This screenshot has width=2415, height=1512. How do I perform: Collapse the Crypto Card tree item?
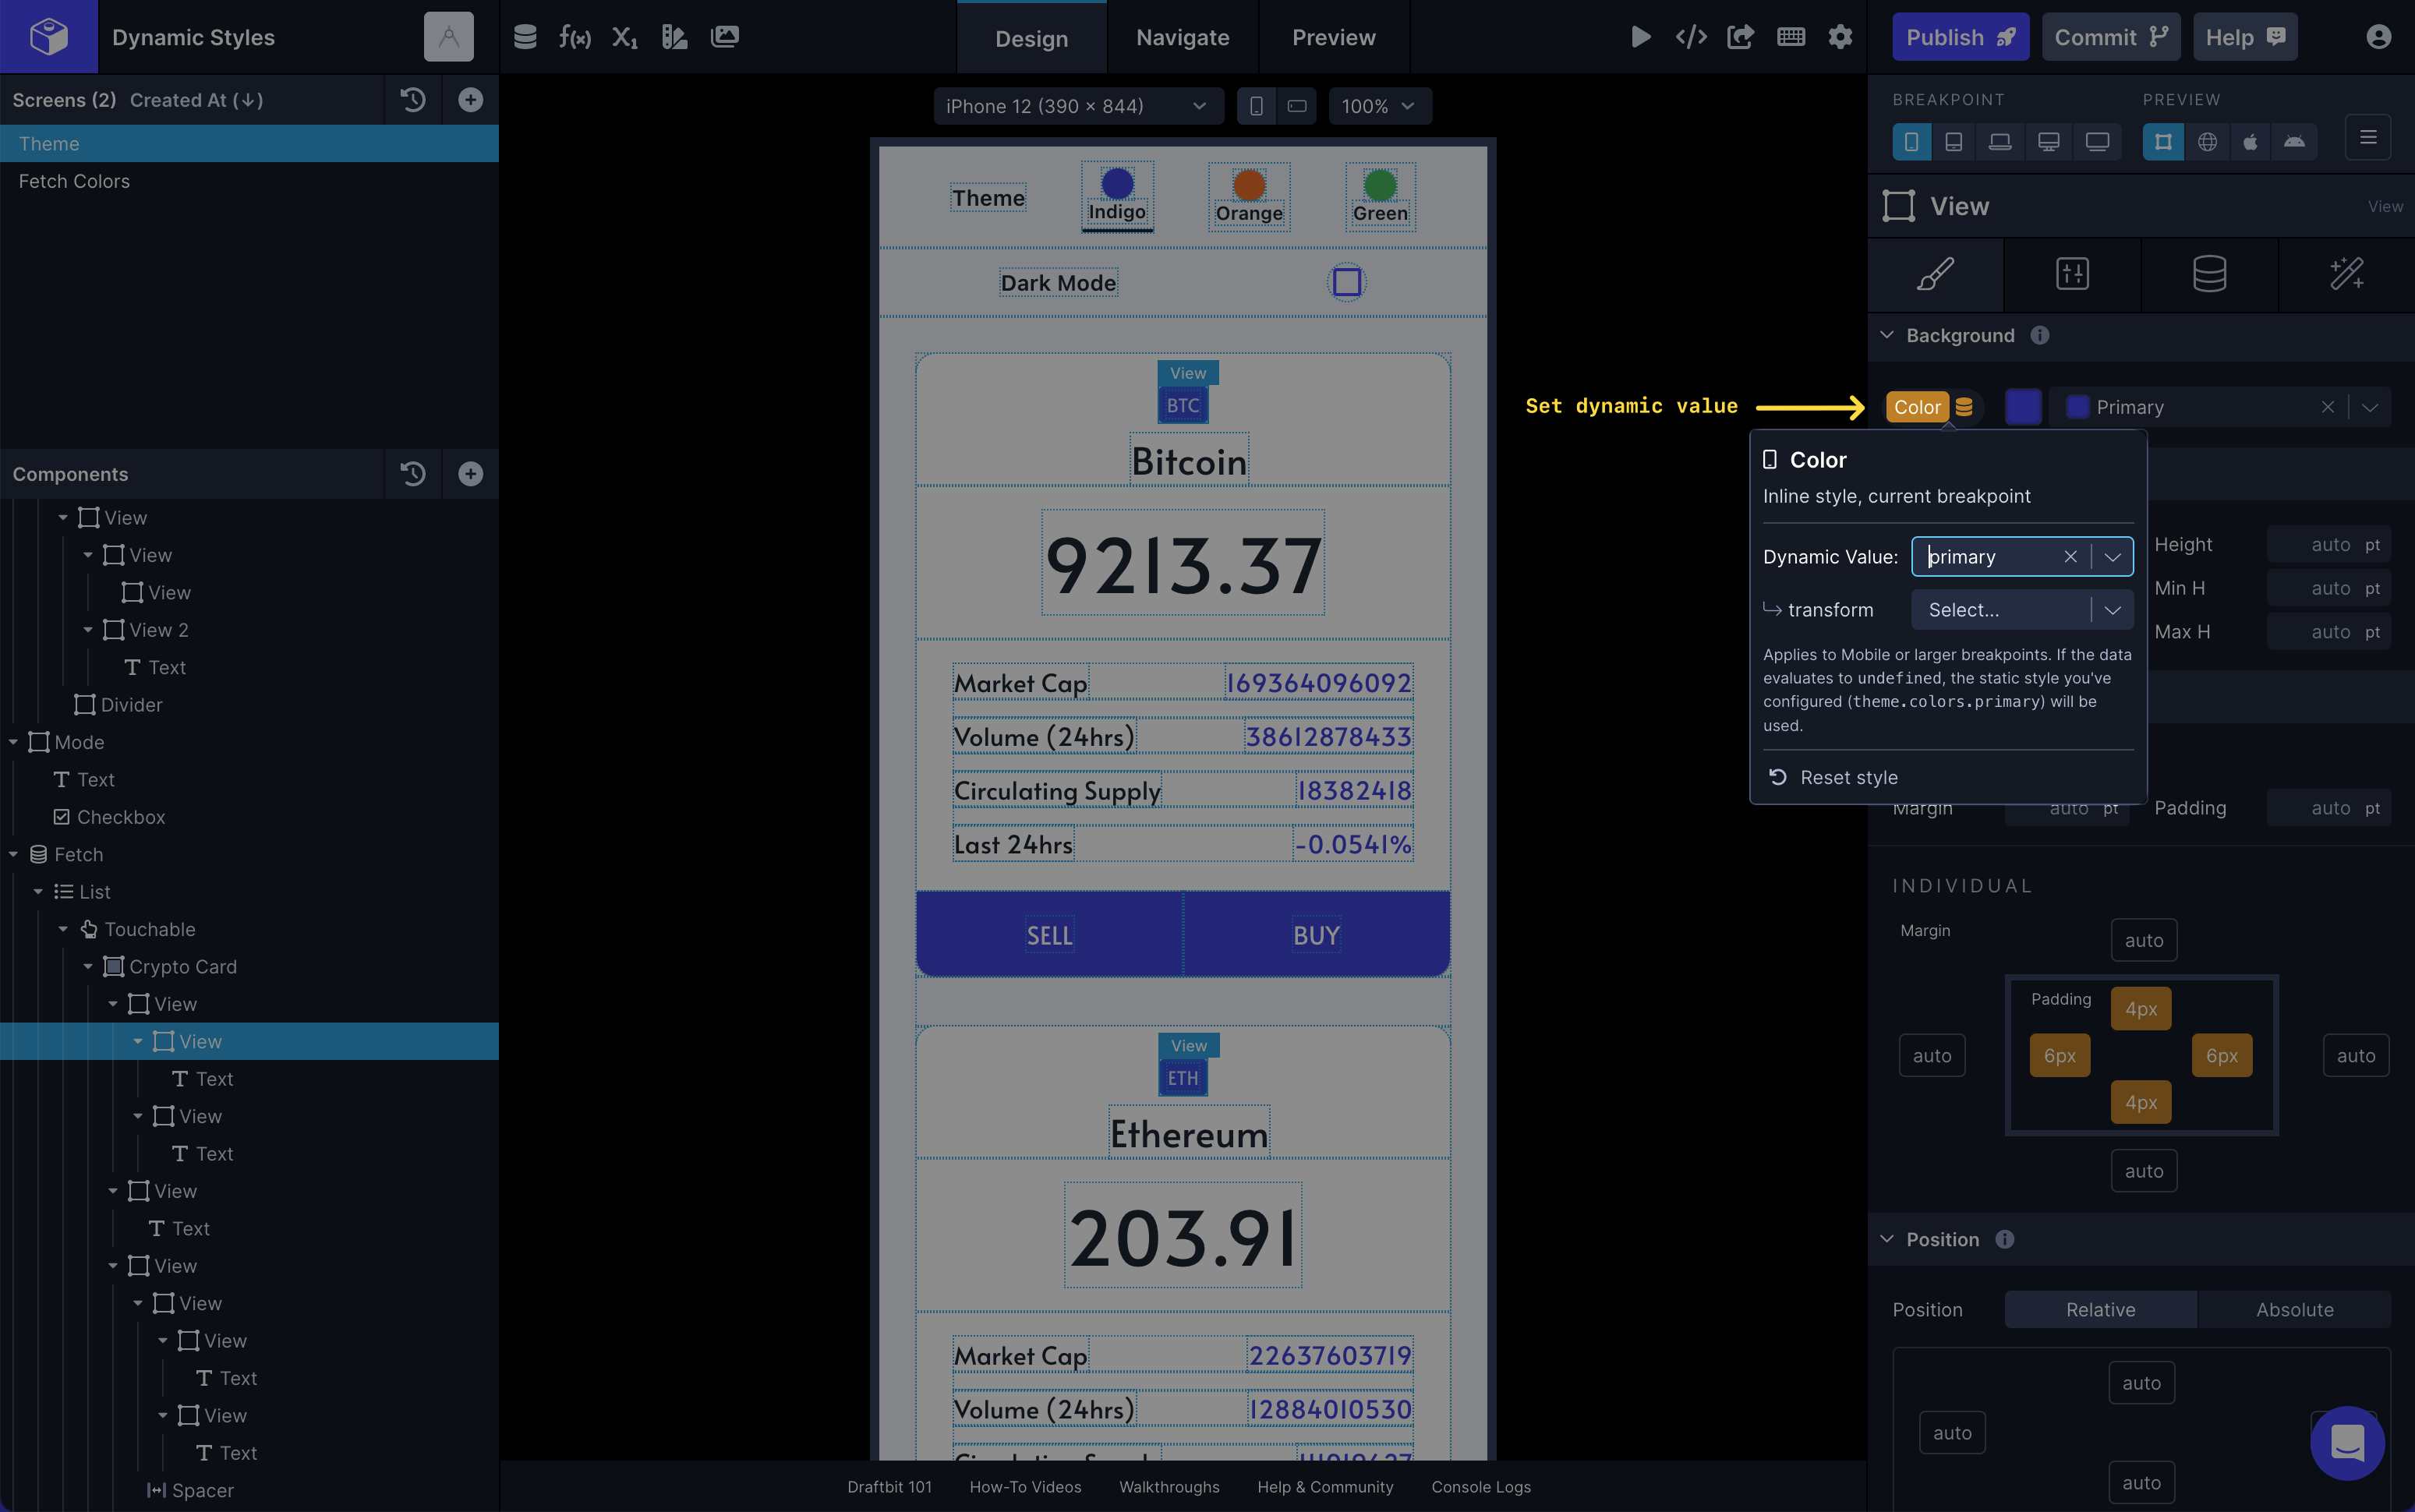click(88, 967)
